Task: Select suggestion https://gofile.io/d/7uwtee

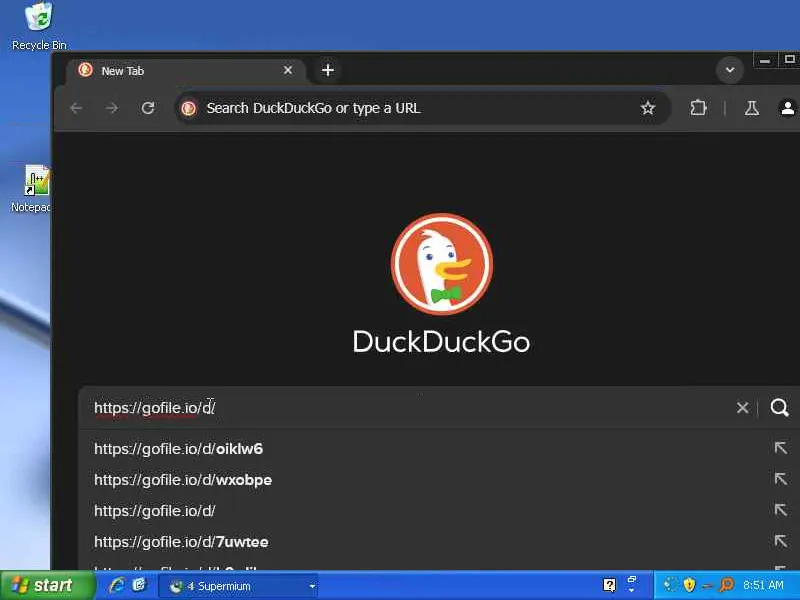Action: pyautogui.click(x=181, y=542)
